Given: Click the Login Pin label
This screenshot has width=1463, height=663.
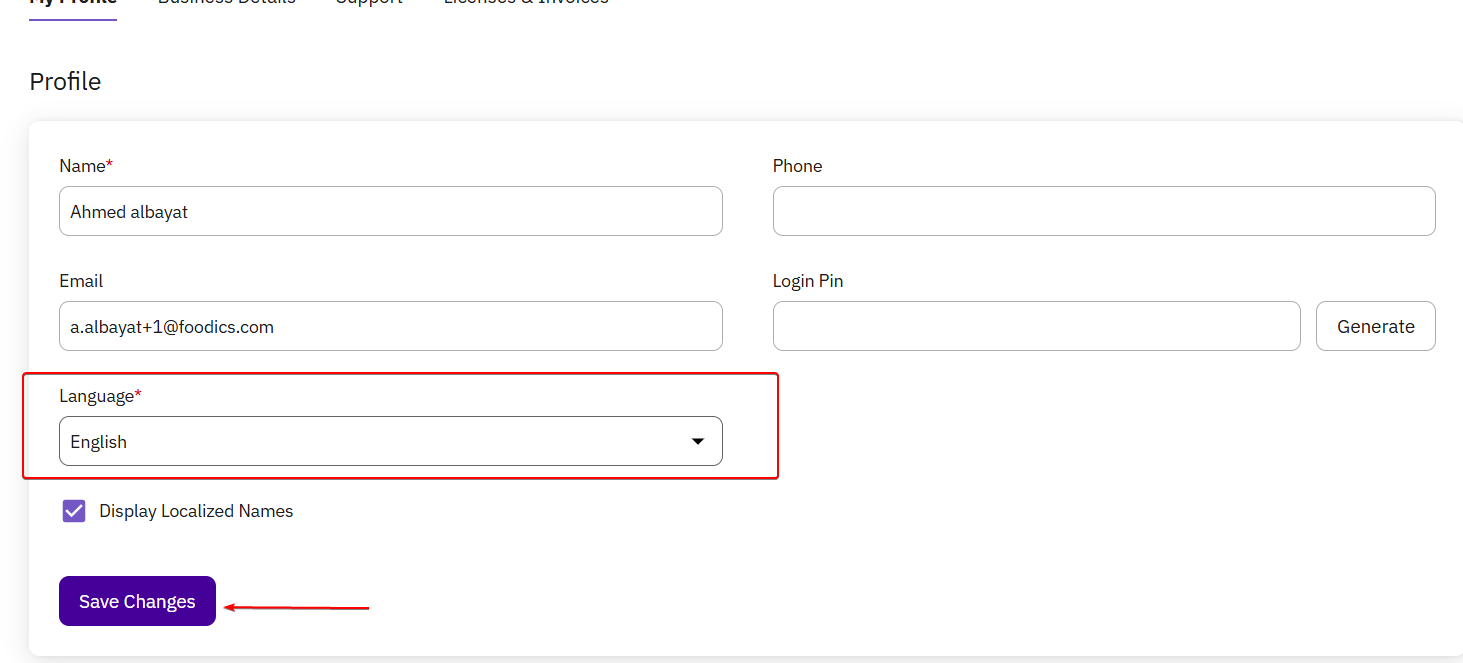Looking at the screenshot, I should 808,281.
